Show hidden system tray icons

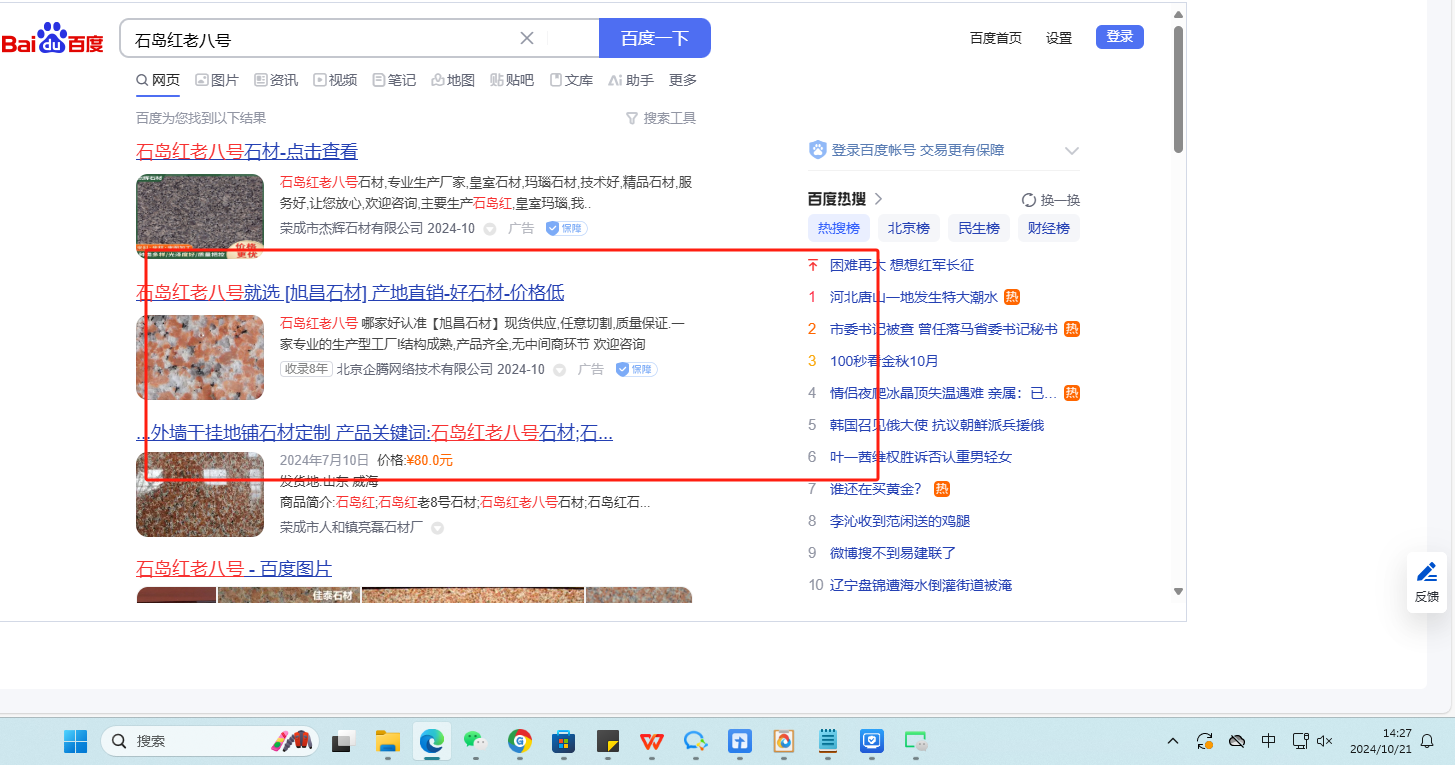coord(1173,741)
